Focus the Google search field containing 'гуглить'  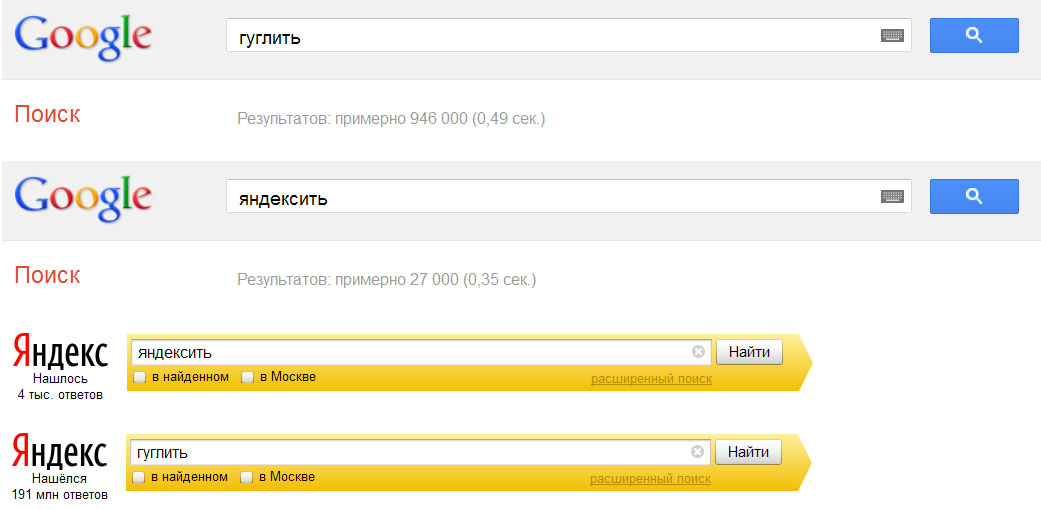click(568, 36)
